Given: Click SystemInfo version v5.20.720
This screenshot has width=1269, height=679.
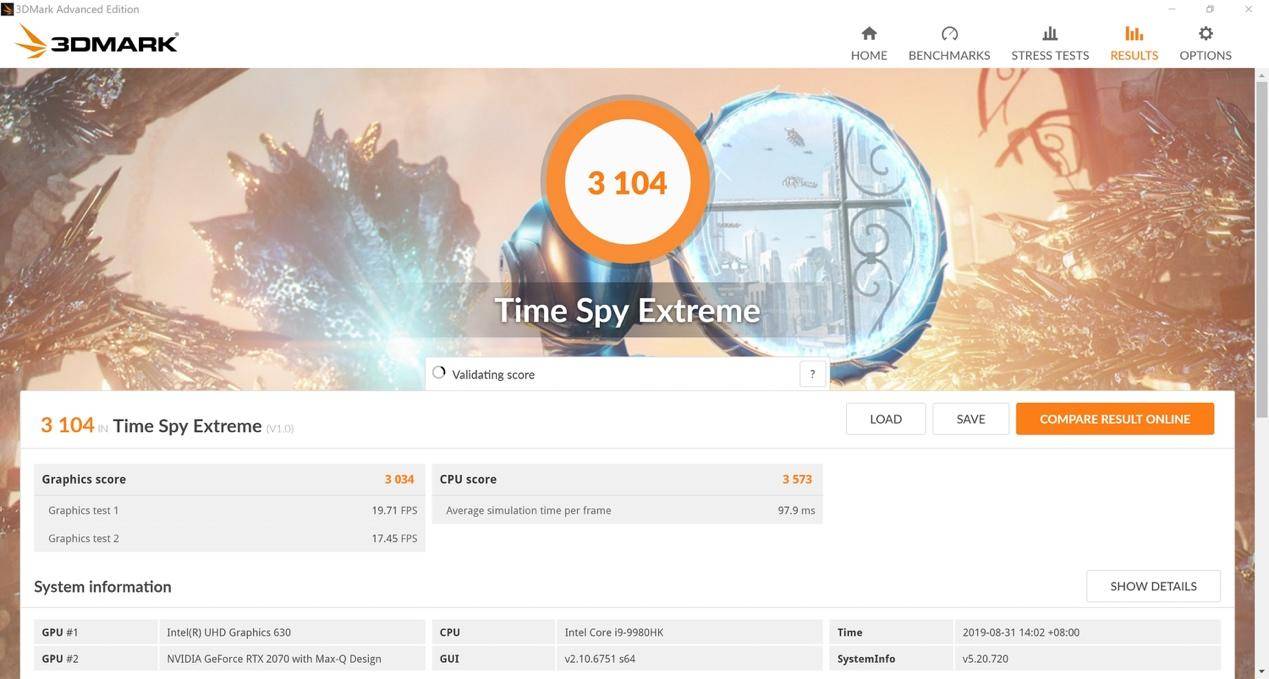Looking at the screenshot, I should click(1087, 659).
